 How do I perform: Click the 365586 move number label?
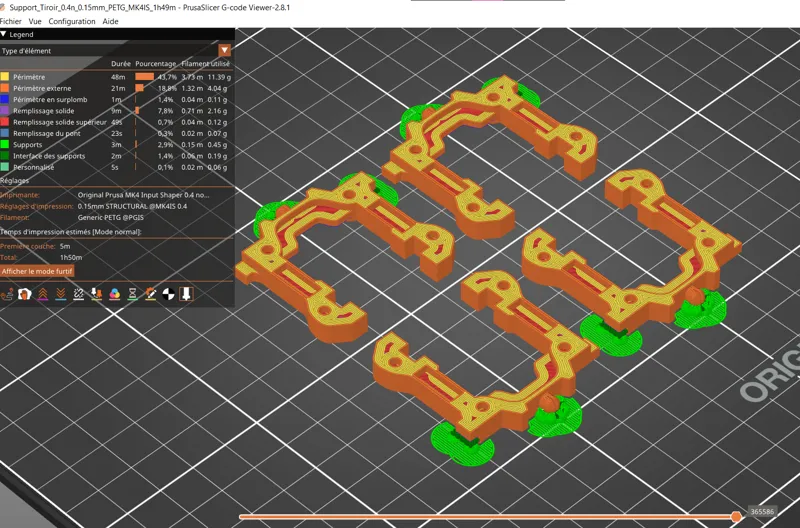(762, 512)
